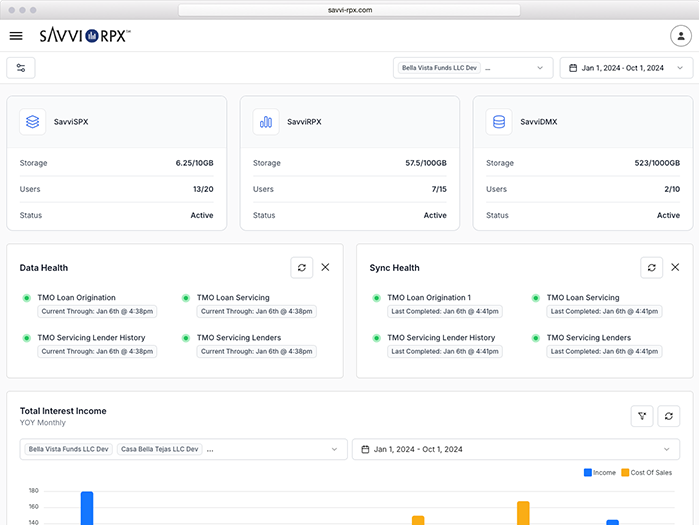Click SavviSPX storage value 6.25/10GB
Image resolution: width=699 pixels, height=525 pixels.
(x=194, y=163)
